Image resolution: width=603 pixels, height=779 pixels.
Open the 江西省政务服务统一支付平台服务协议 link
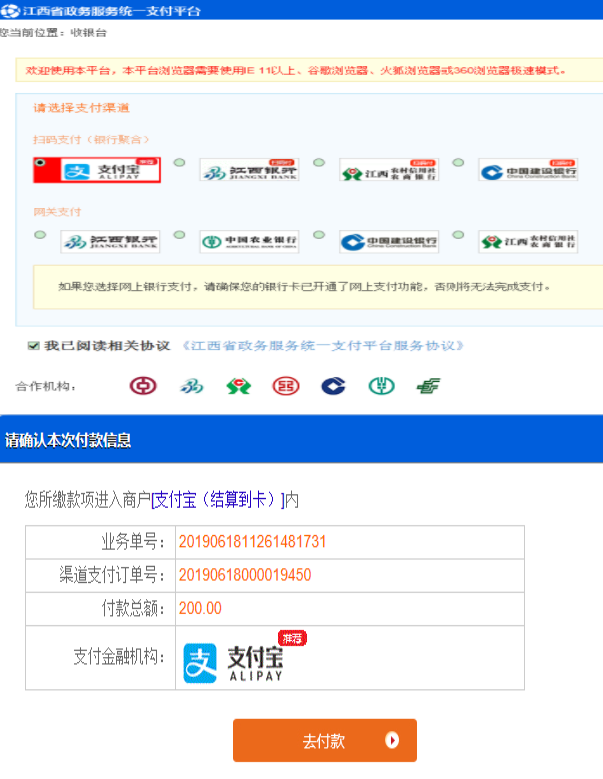pos(323,346)
